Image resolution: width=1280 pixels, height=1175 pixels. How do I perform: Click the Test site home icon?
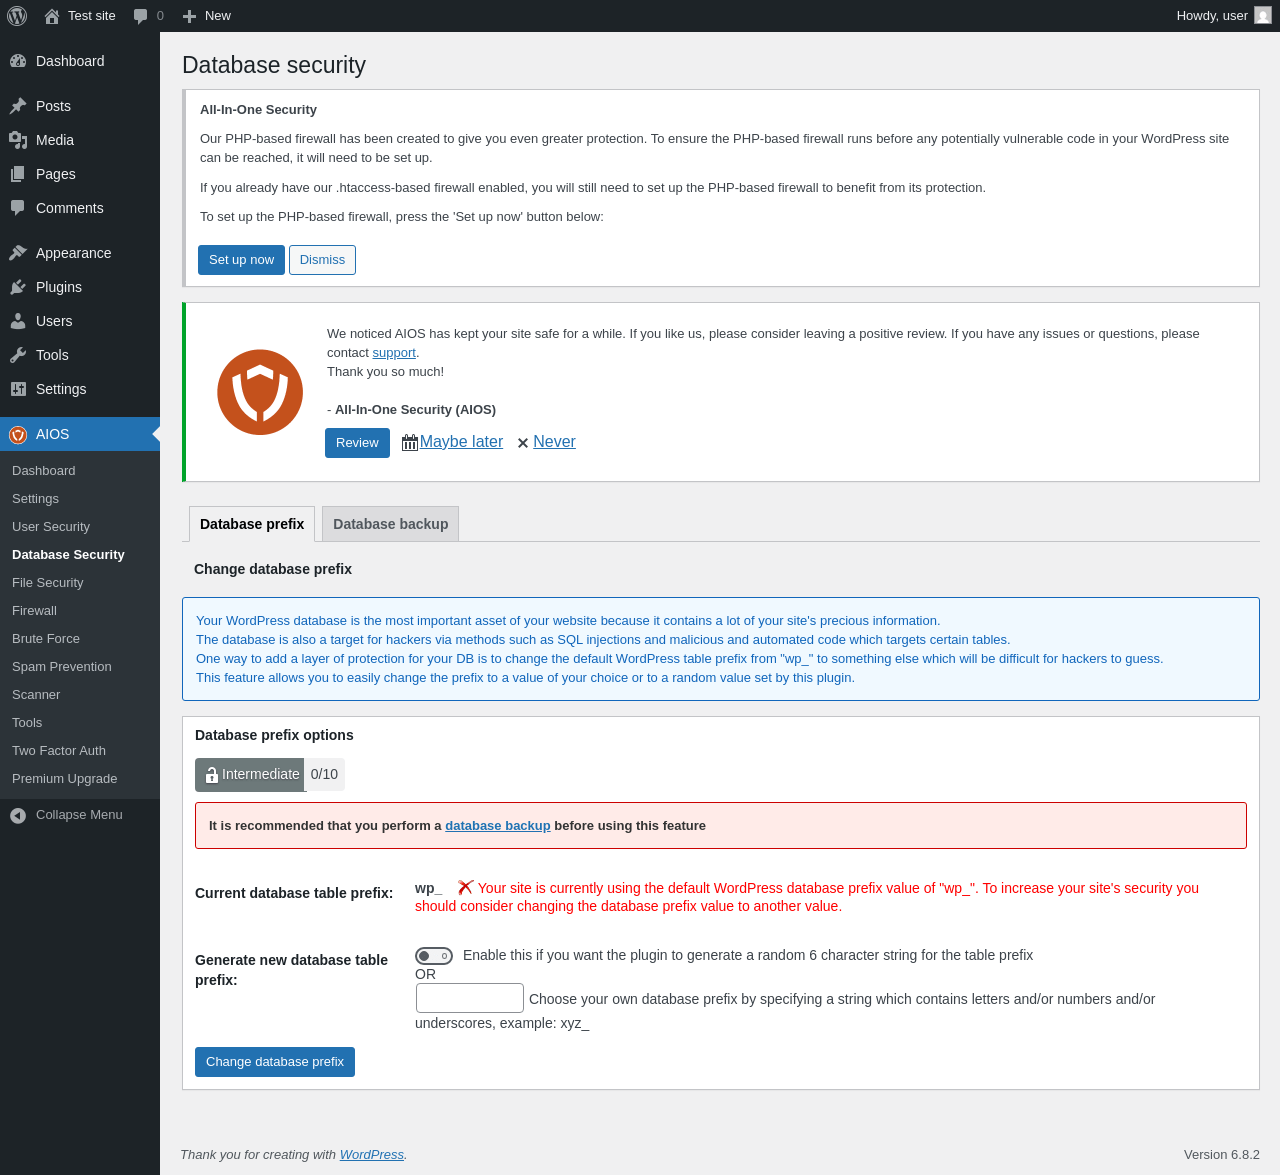coord(52,16)
